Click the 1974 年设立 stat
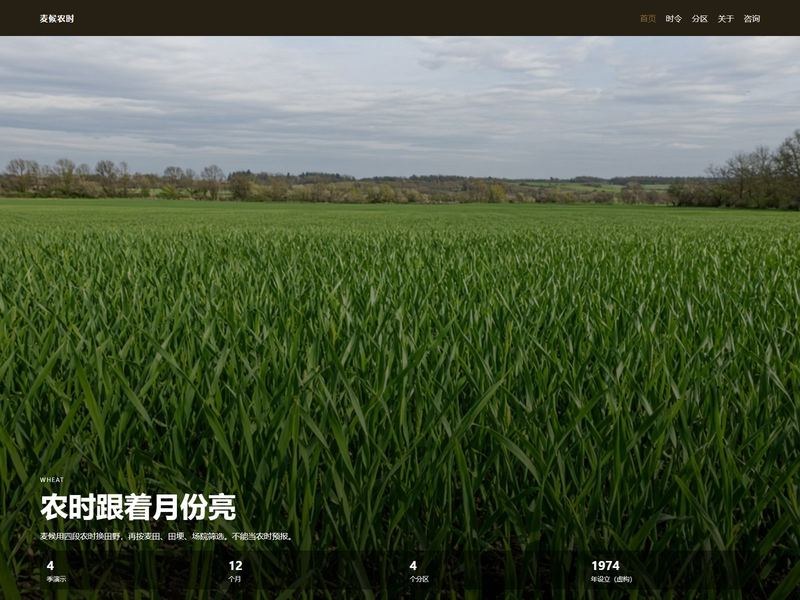Viewport: 800px width, 600px height. coord(611,571)
